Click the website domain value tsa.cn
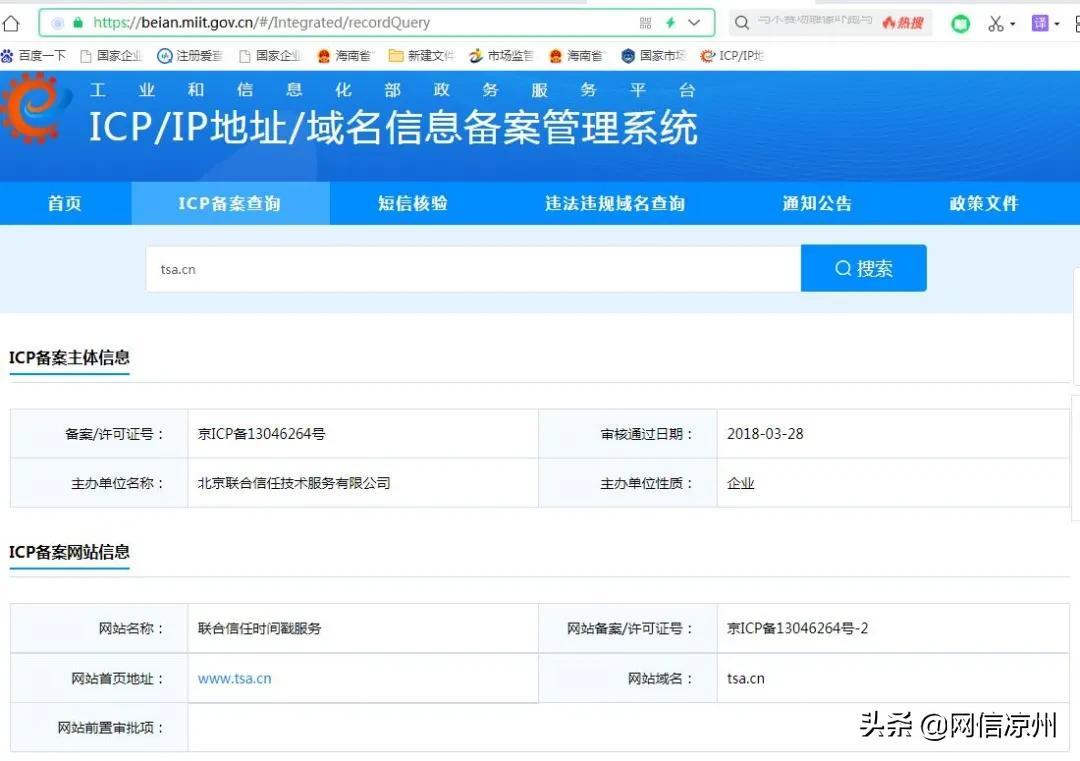The image size is (1080, 761). coord(746,678)
